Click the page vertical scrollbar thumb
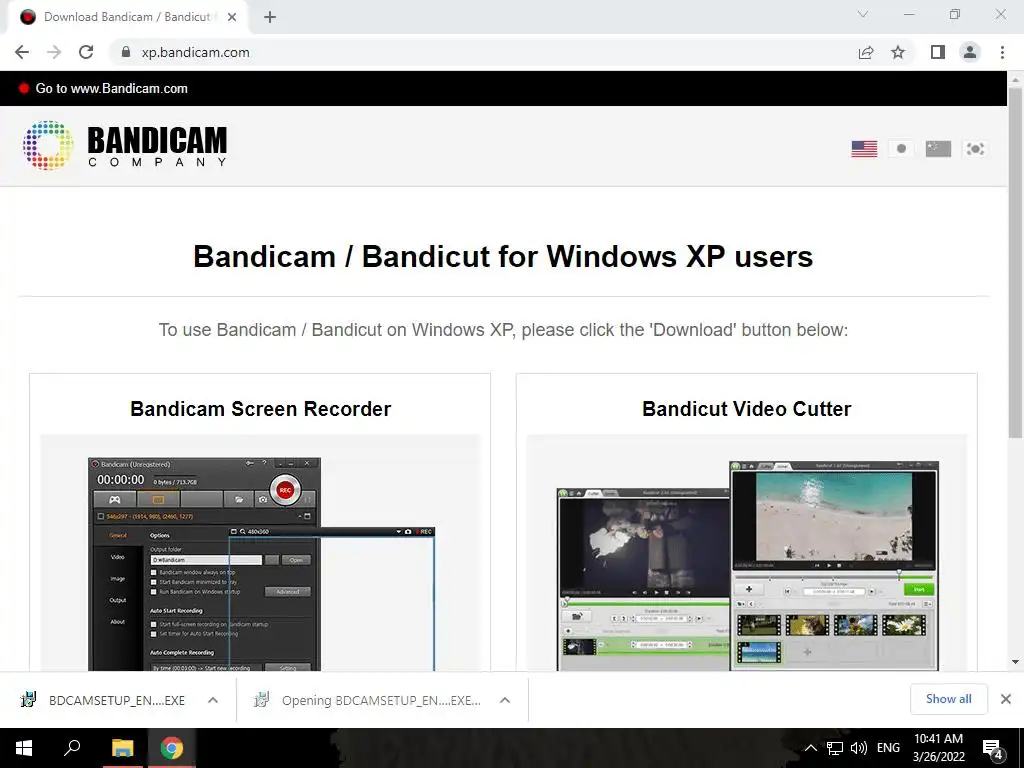 (1015, 263)
